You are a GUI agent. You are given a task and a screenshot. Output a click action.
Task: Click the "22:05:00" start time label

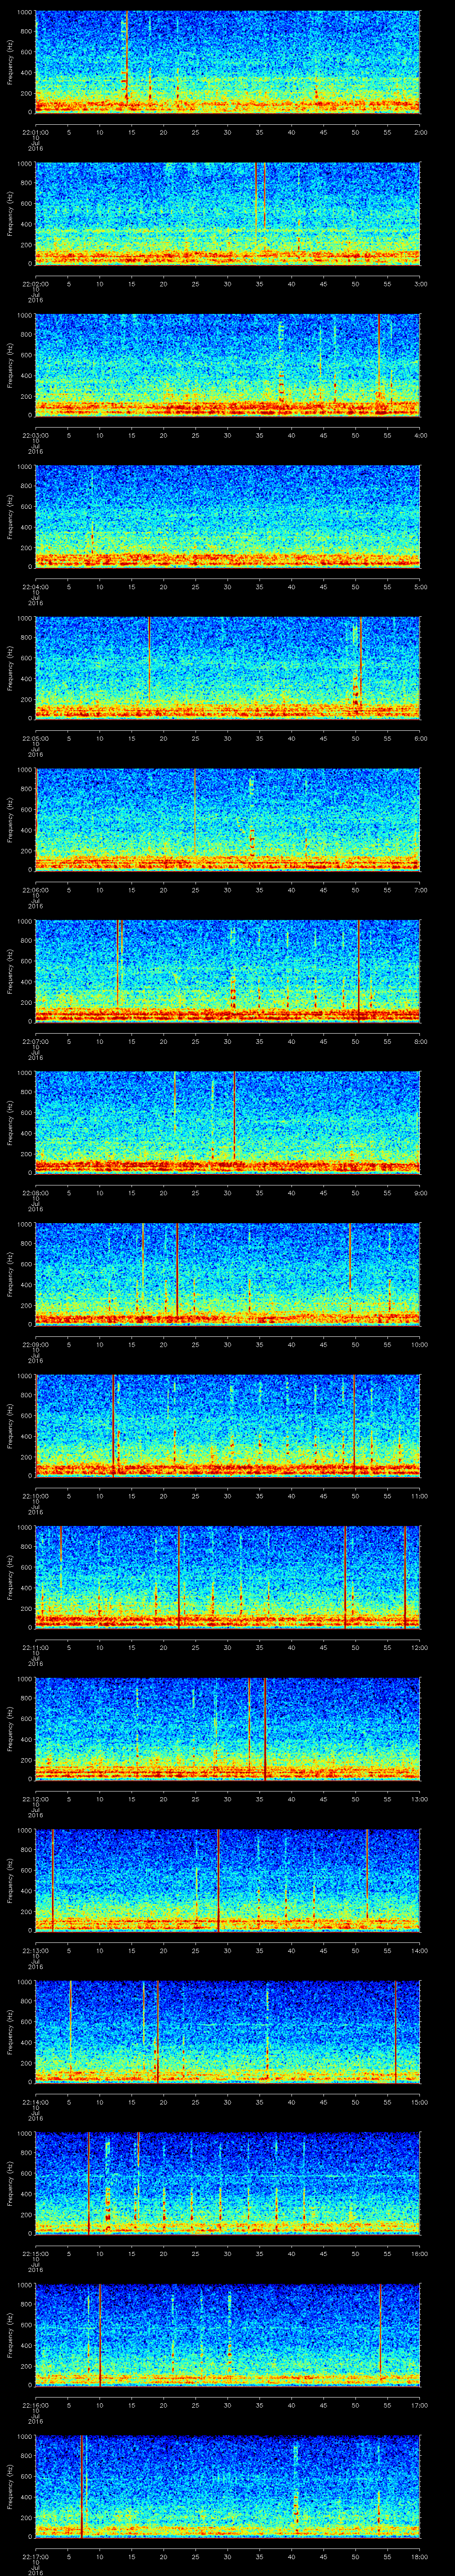point(35,738)
